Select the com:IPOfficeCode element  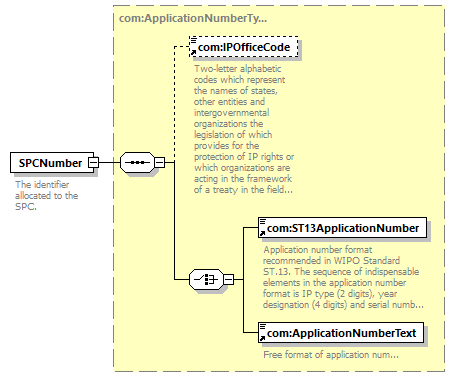point(244,47)
